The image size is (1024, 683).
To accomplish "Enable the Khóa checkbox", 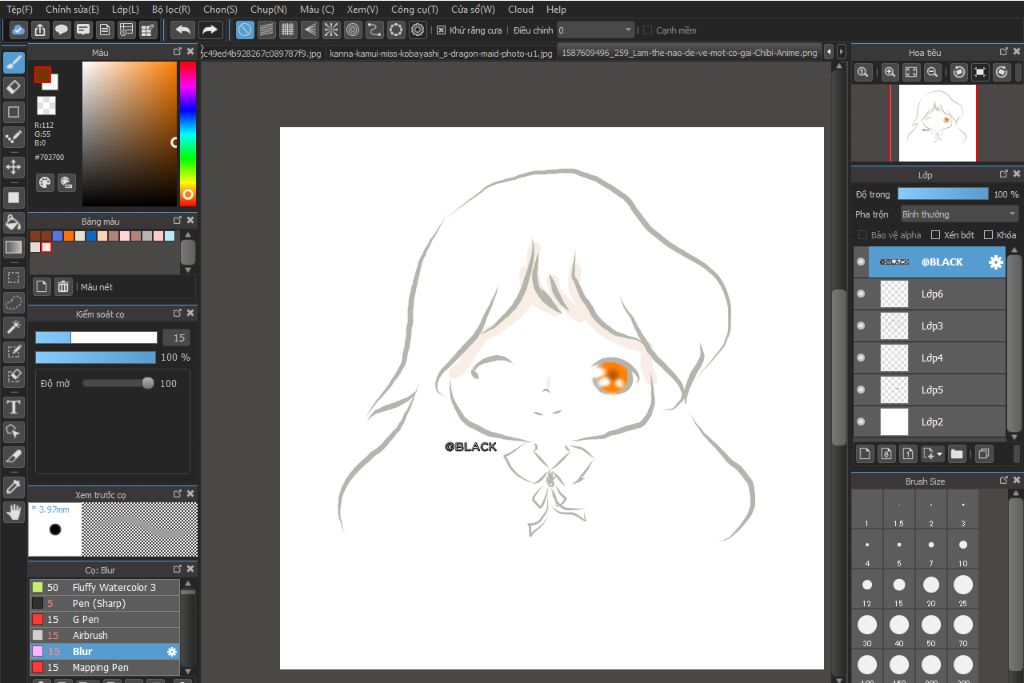I will point(988,235).
